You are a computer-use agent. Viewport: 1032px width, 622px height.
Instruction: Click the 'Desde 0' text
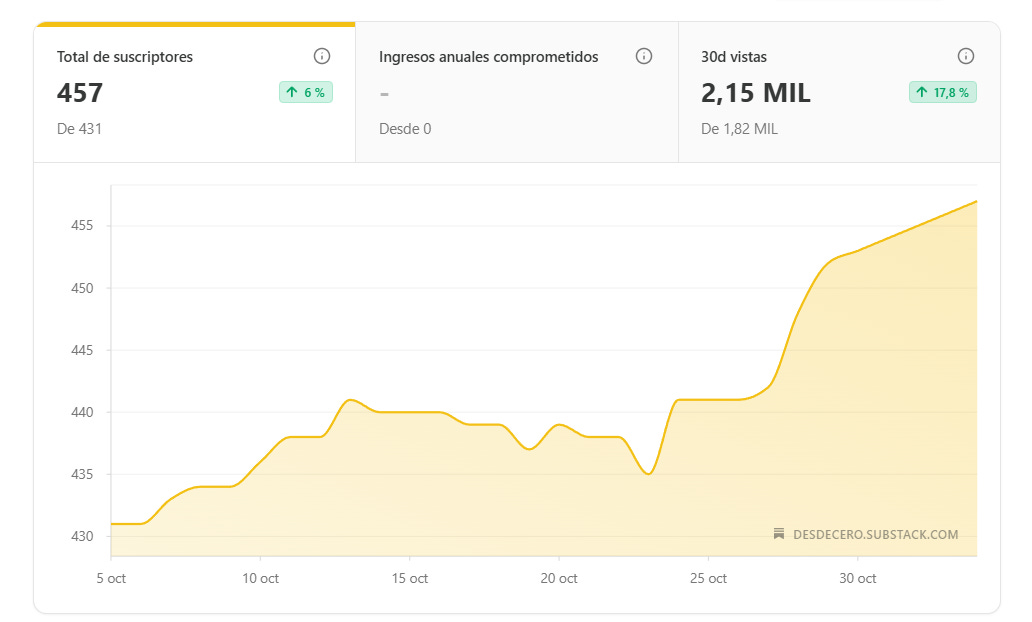click(405, 129)
